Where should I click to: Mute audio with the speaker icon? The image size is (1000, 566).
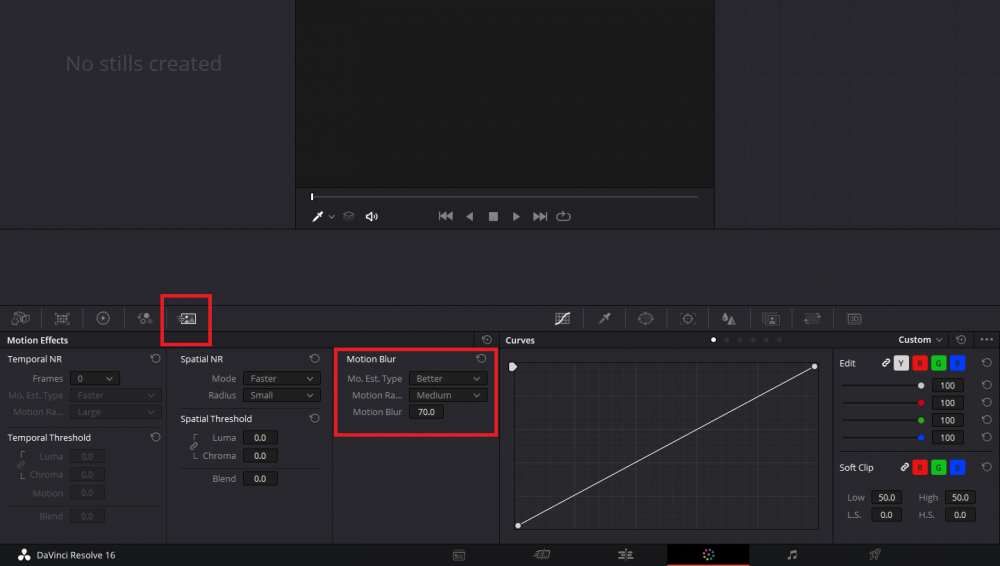pyautogui.click(x=372, y=216)
